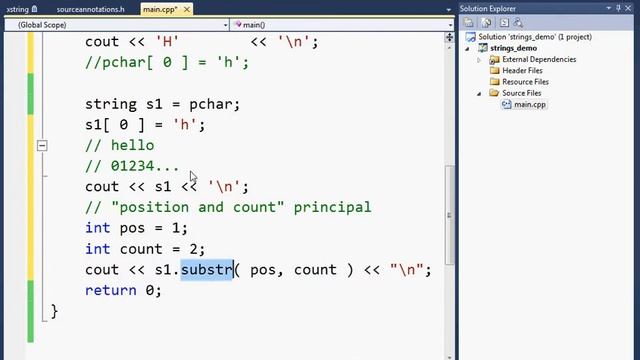Click the main() member icon in navigation bar
This screenshot has height=360, width=640.
tap(238, 25)
